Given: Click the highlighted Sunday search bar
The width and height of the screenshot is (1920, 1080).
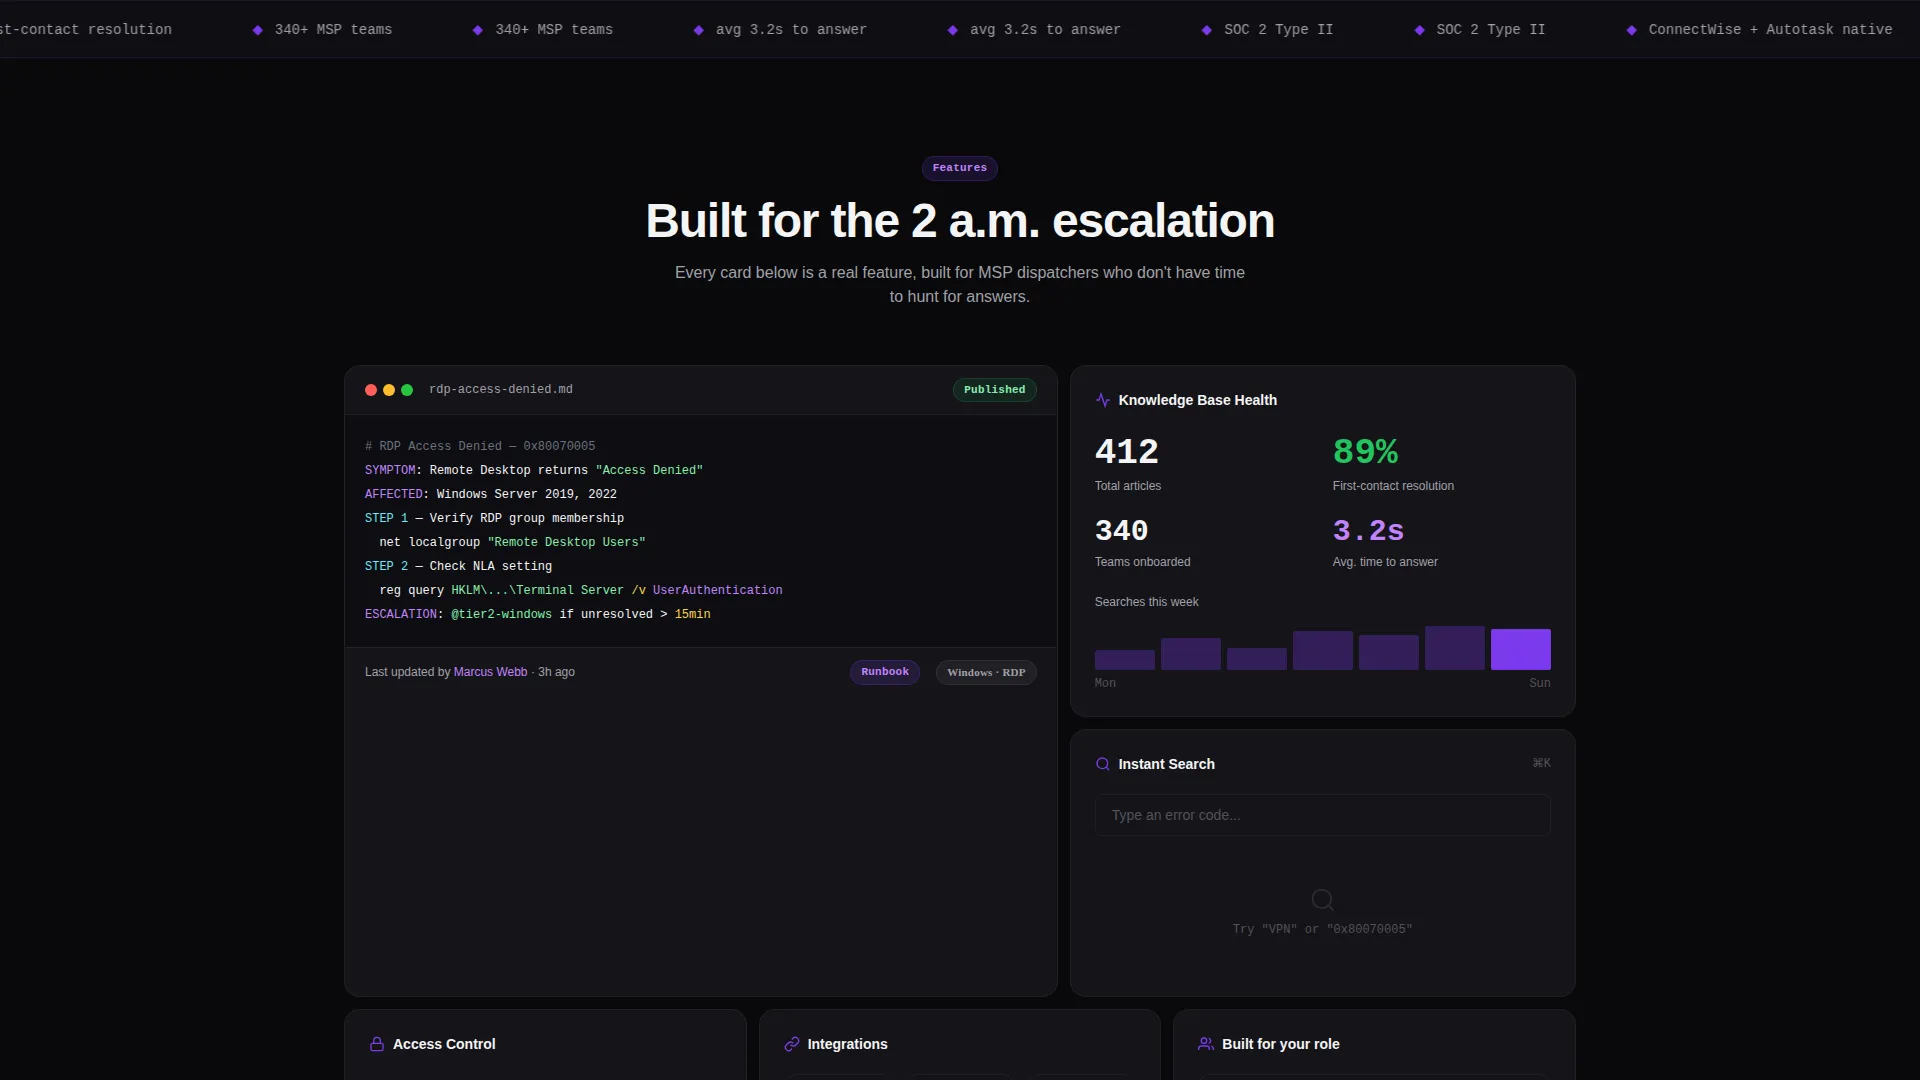Looking at the screenshot, I should (x=1520, y=649).
